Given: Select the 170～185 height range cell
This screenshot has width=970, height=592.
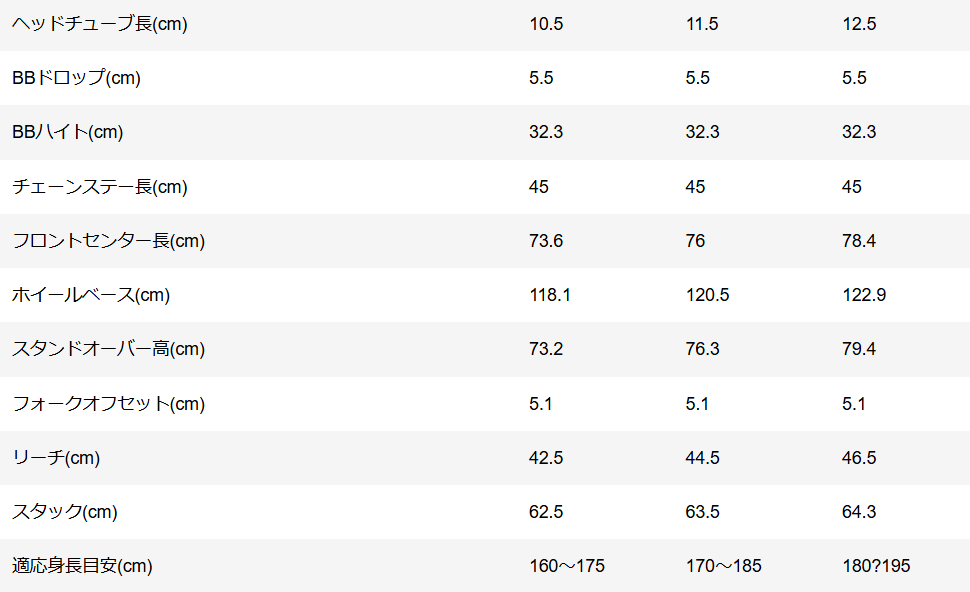Looking at the screenshot, I should coord(724,566).
